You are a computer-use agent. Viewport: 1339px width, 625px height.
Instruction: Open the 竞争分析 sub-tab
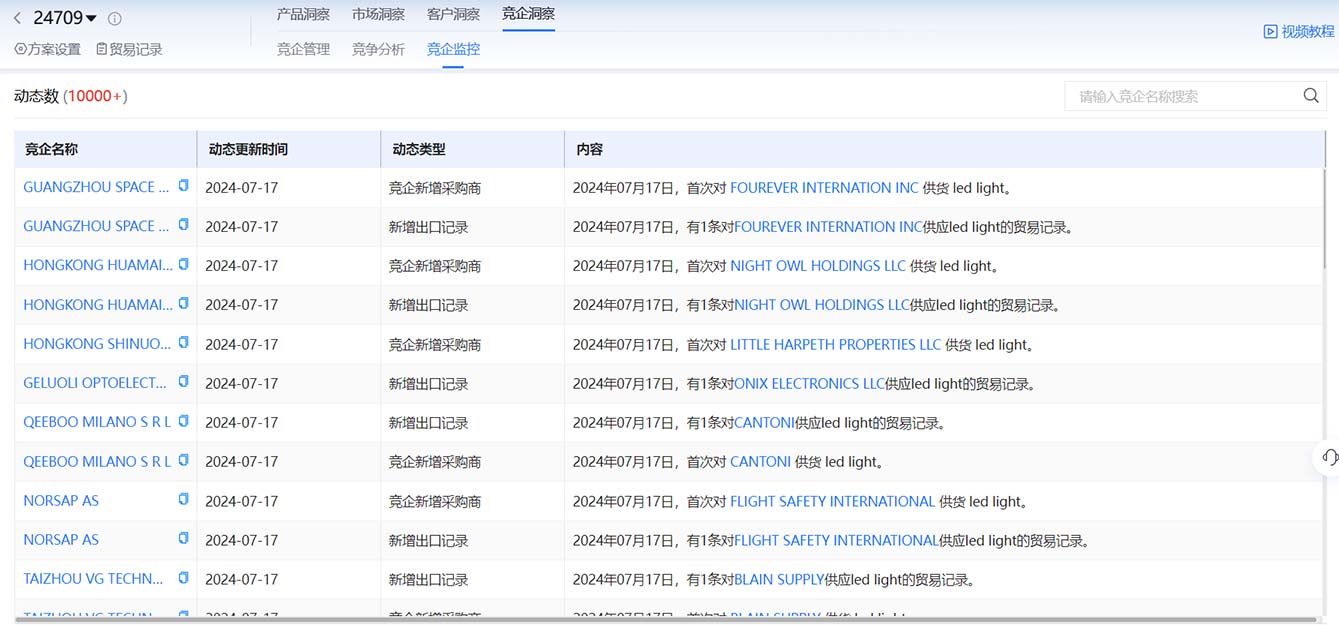coord(378,49)
